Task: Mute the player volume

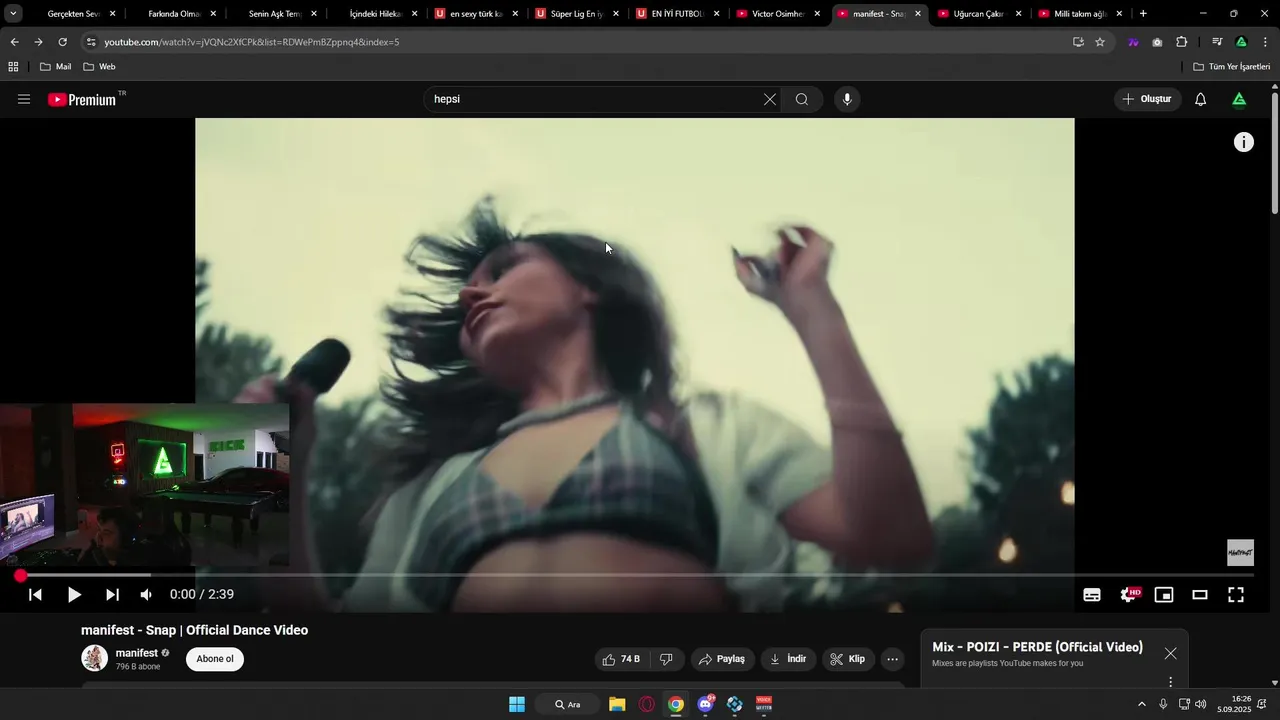Action: 146,594
